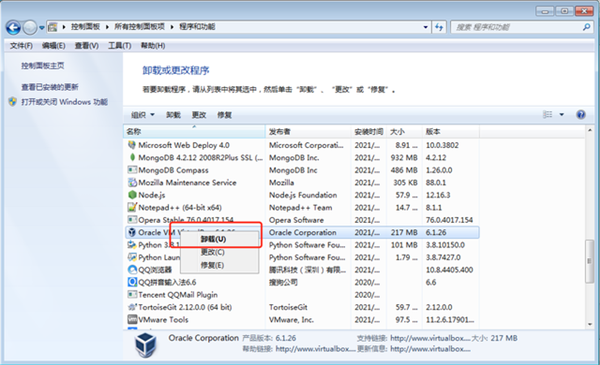Click the Control Panel icon in address bar
Screen dimensions: 600x365
tap(53, 27)
